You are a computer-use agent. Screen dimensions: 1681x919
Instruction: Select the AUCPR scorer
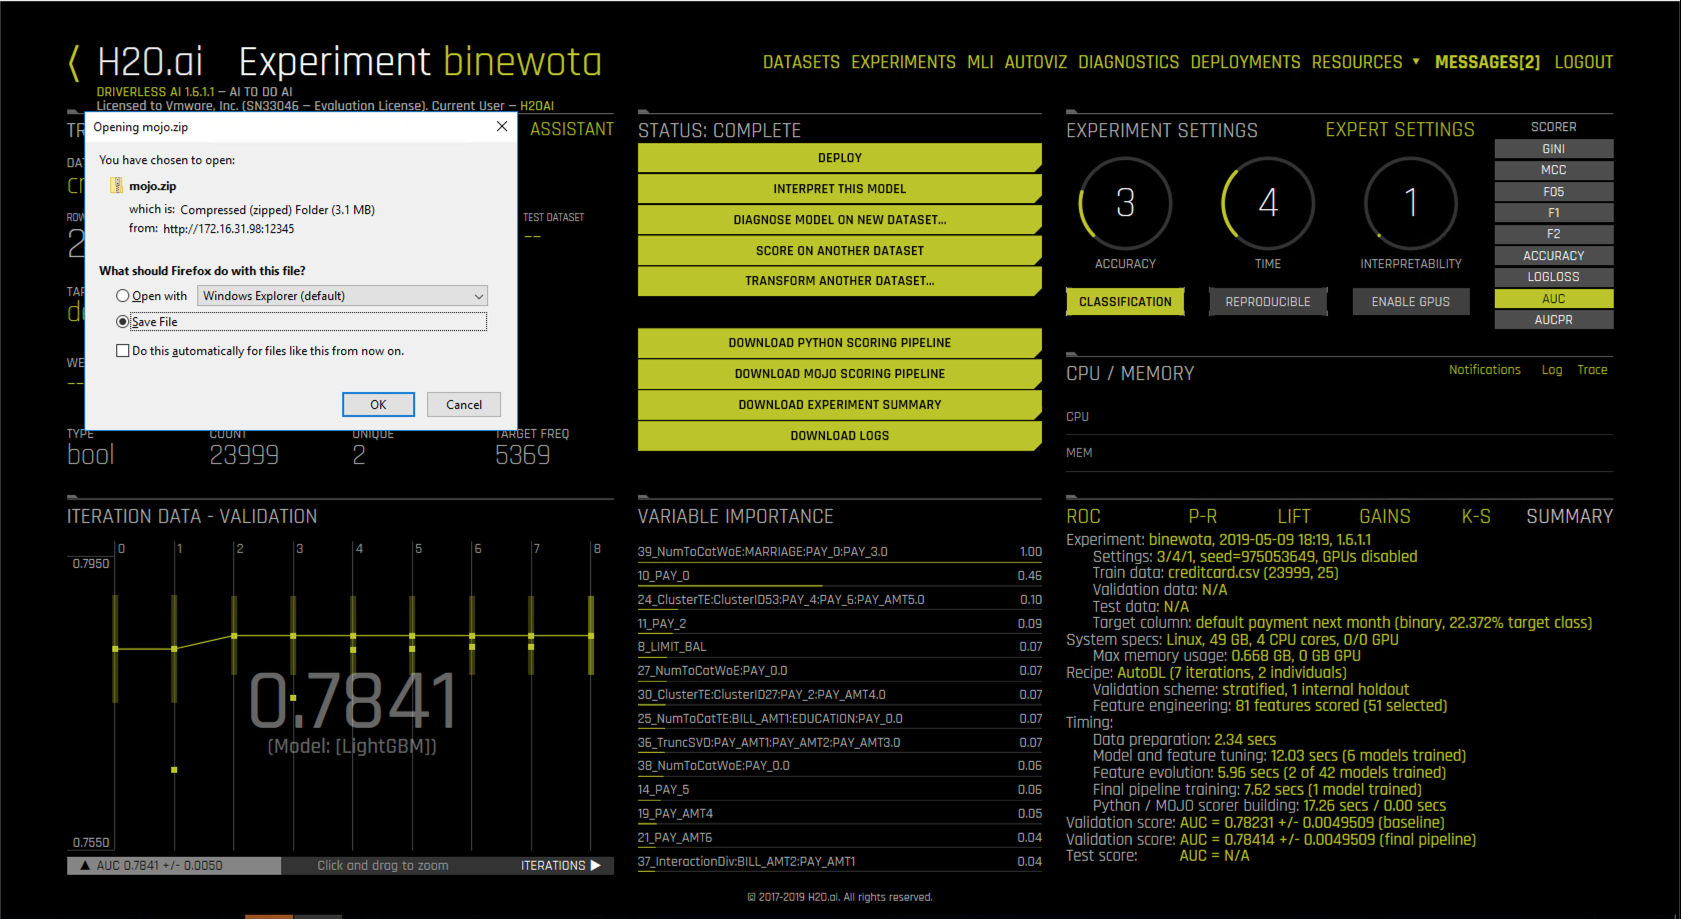(1554, 320)
